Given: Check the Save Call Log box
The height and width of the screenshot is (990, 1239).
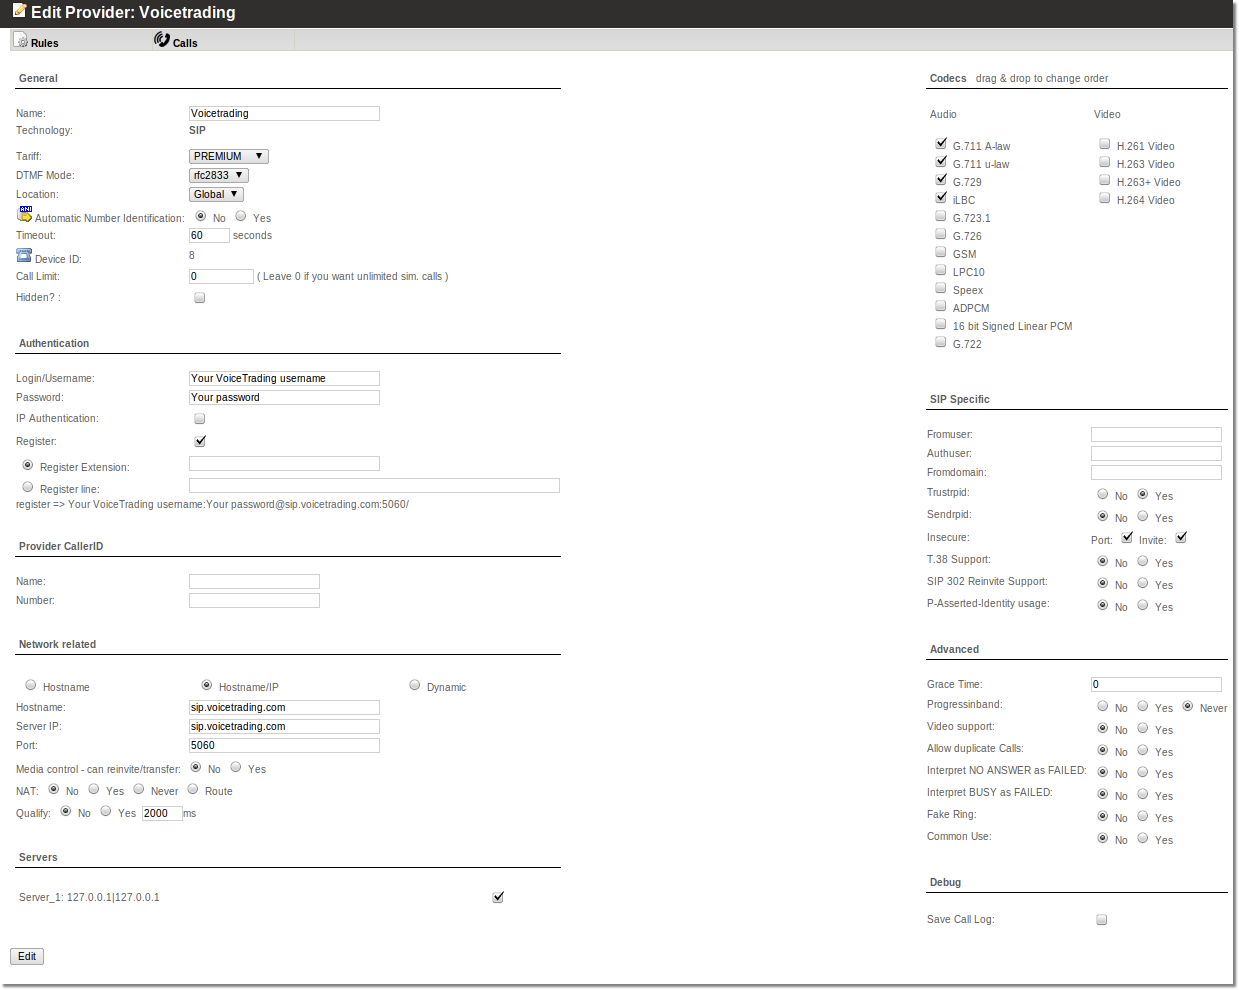Looking at the screenshot, I should coord(1102,920).
